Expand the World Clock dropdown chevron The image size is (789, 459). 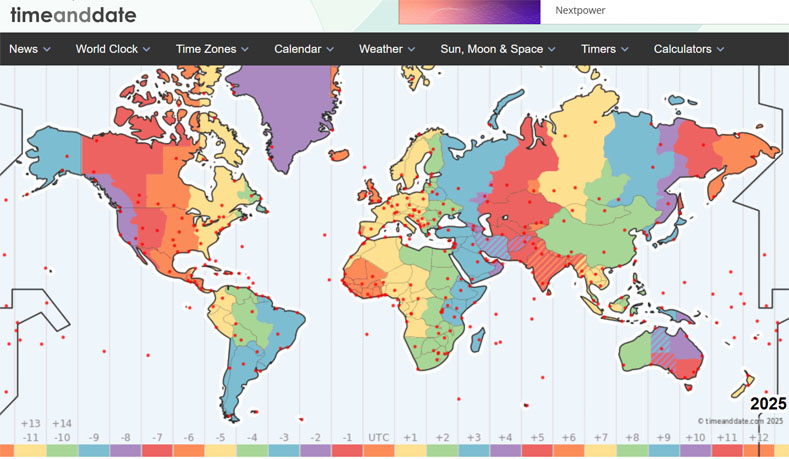tap(147, 49)
